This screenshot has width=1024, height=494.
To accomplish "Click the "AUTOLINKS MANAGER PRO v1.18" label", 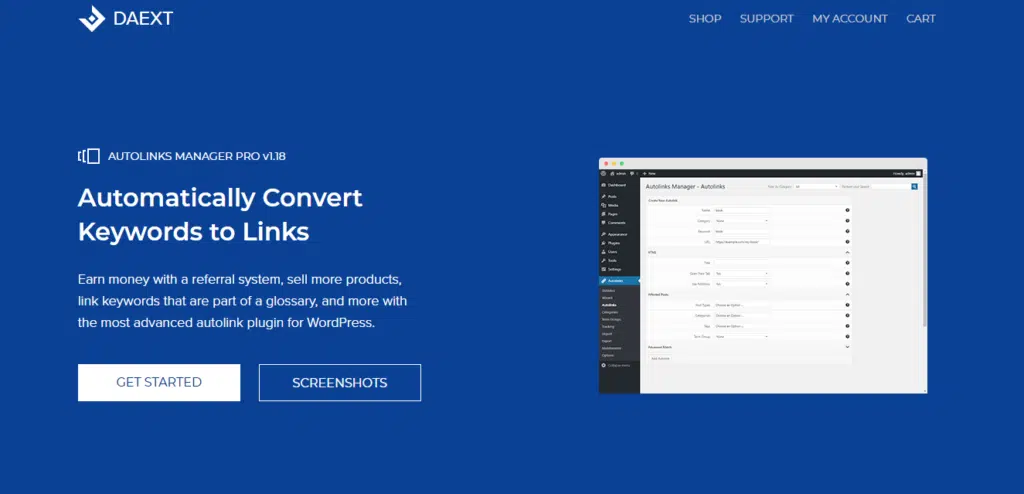I will [197, 156].
